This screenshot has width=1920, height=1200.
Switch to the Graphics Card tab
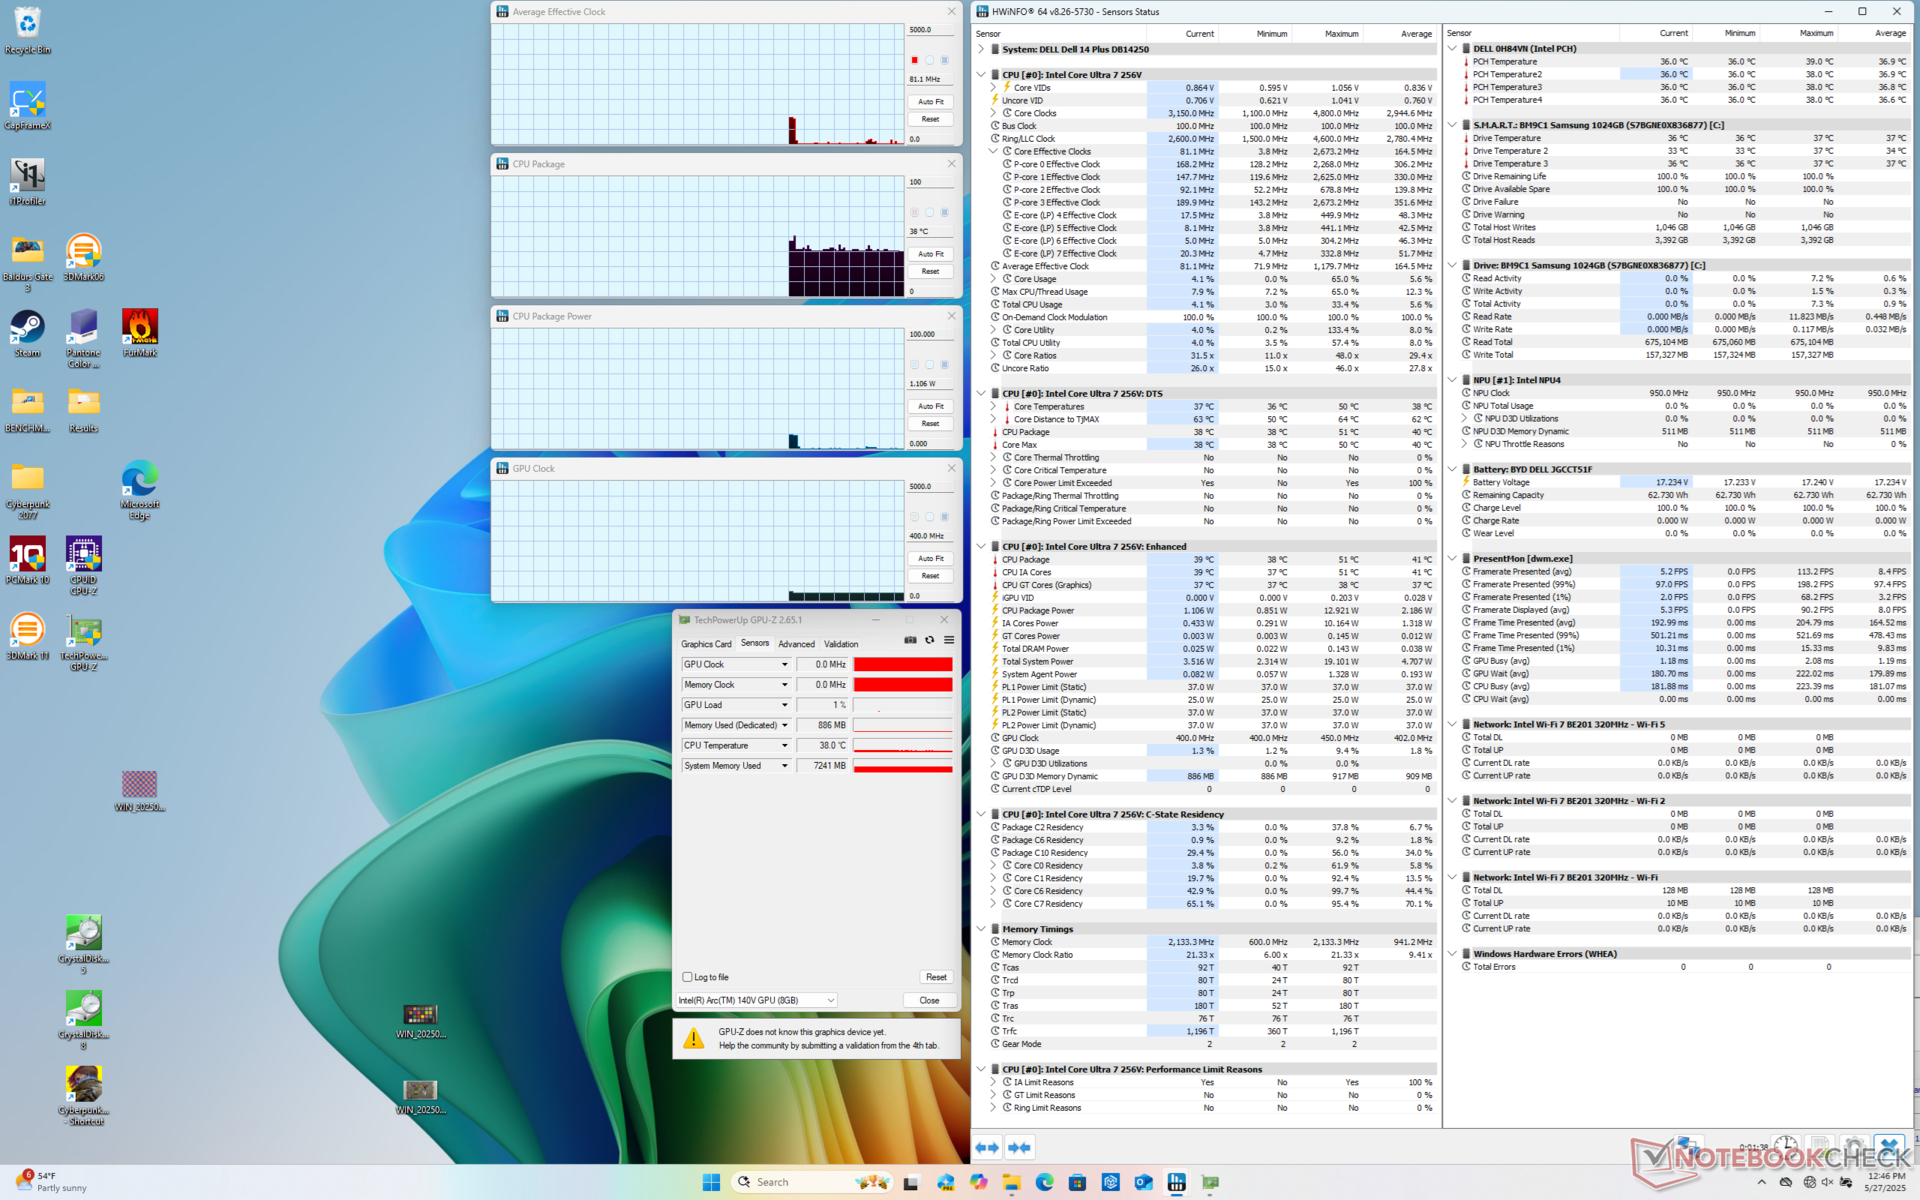coord(706,644)
